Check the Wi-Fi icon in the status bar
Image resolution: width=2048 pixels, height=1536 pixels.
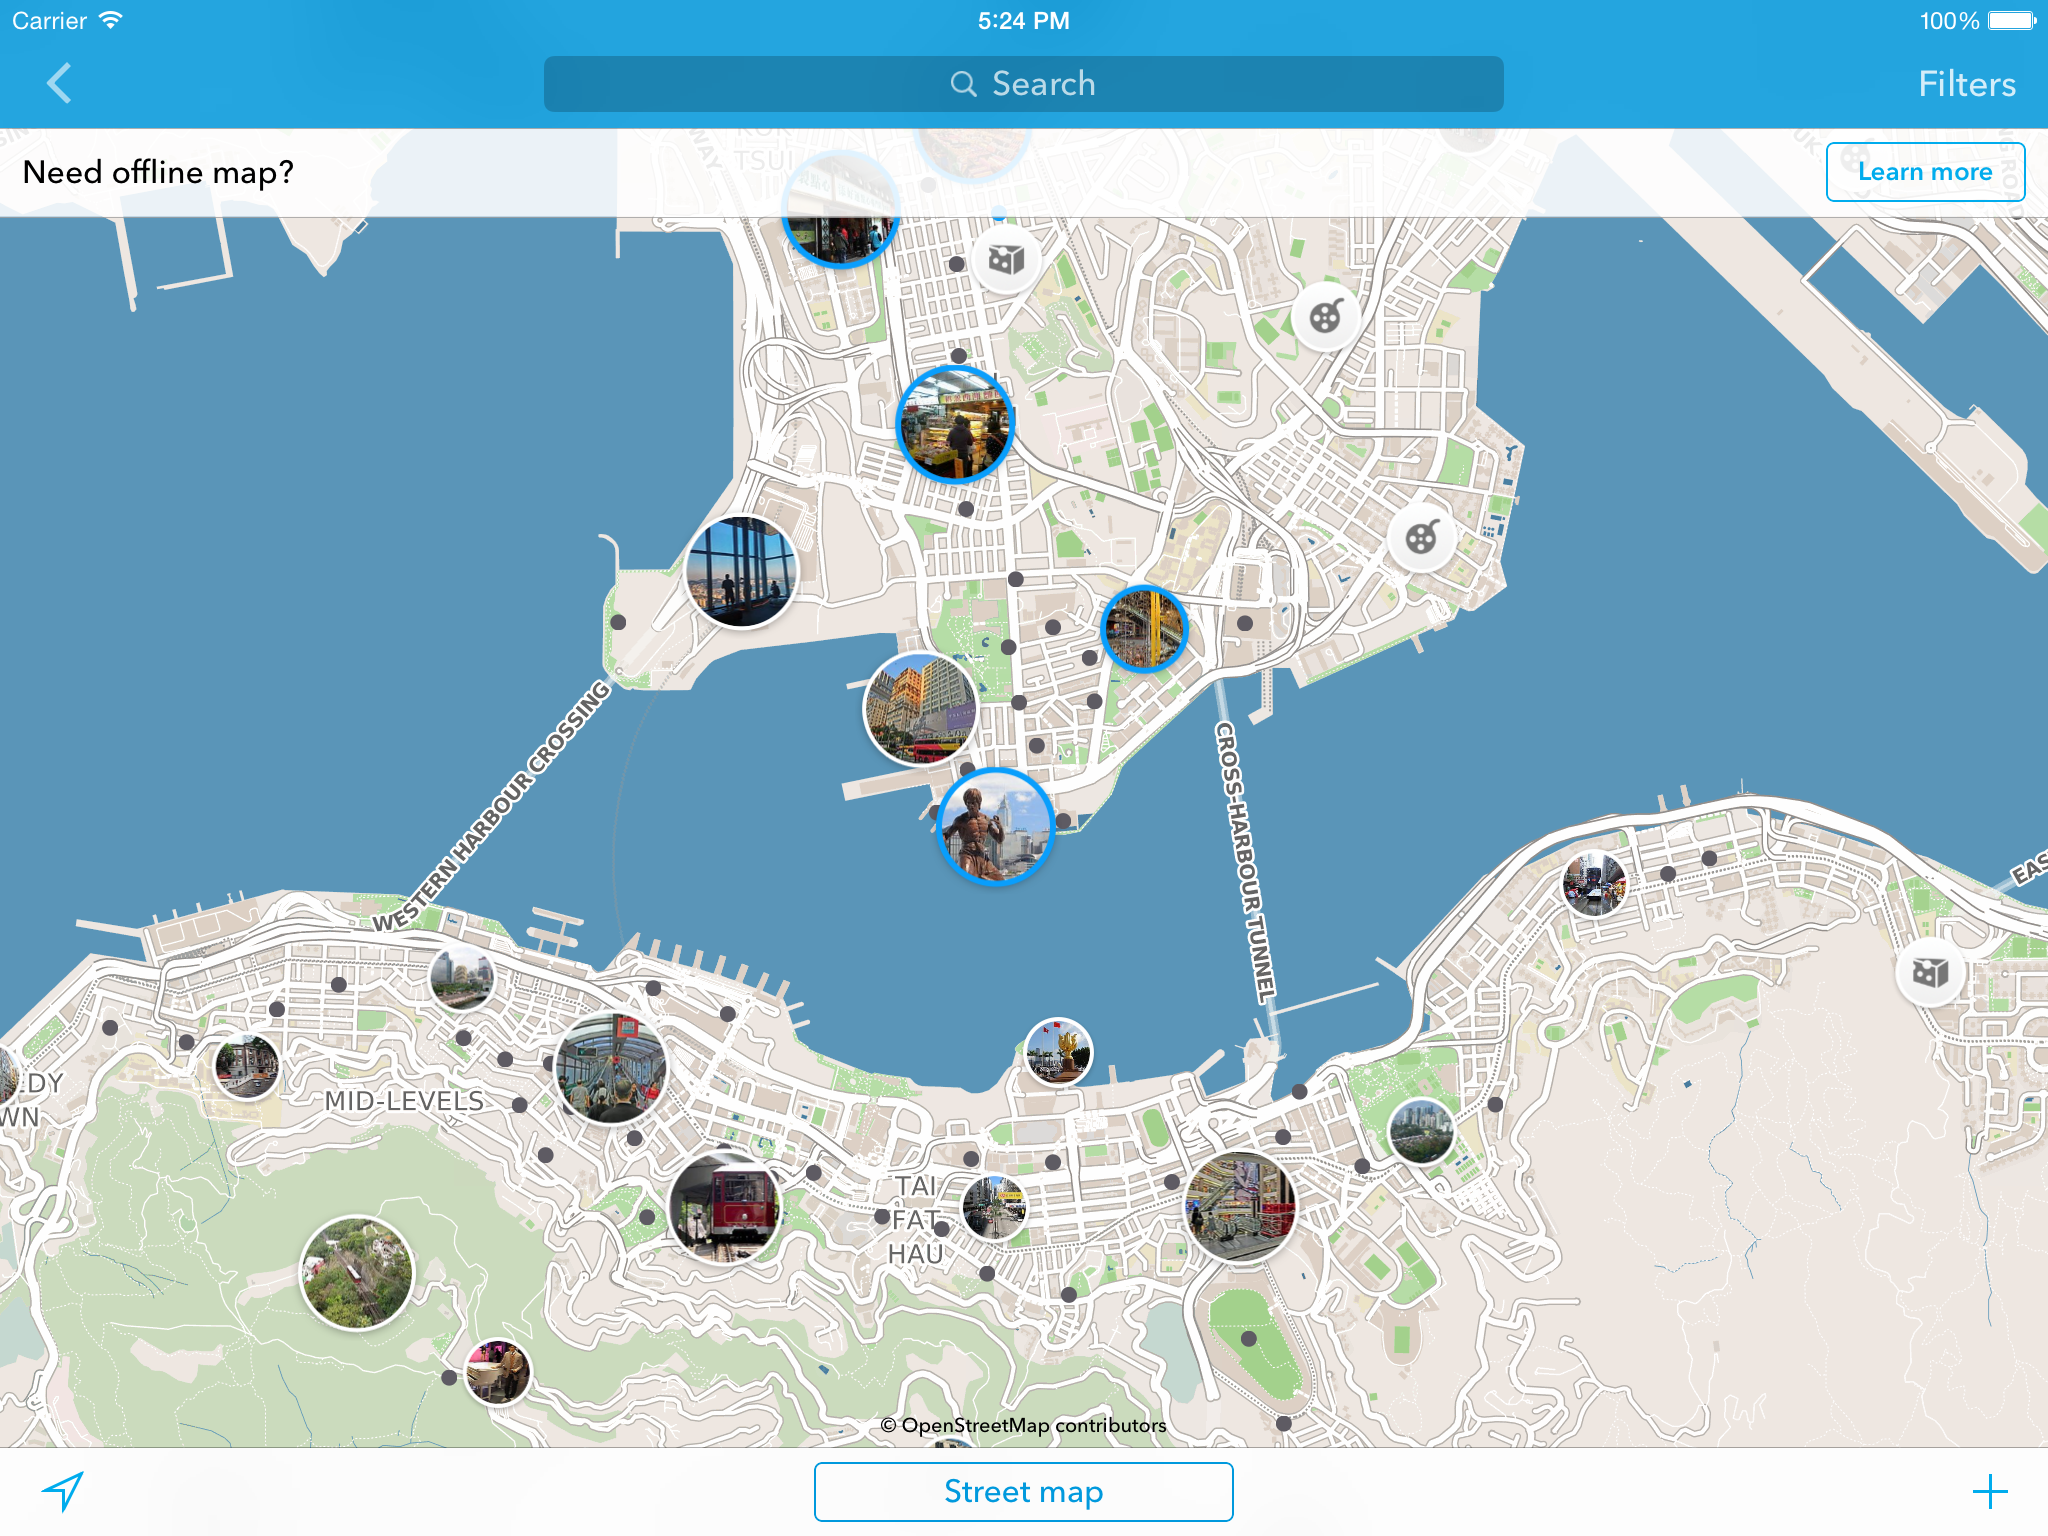[x=111, y=20]
